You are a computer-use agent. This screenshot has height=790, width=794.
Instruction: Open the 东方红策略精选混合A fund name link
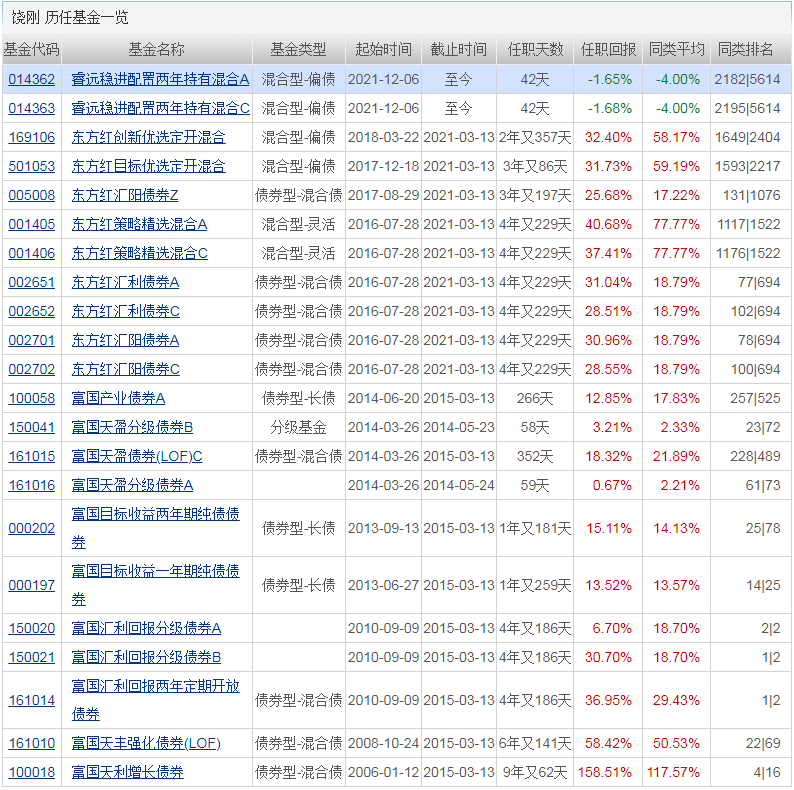[139, 224]
